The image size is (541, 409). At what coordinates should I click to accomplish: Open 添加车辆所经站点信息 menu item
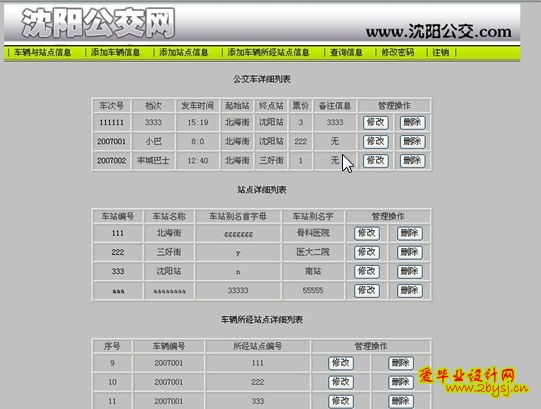coord(268,52)
